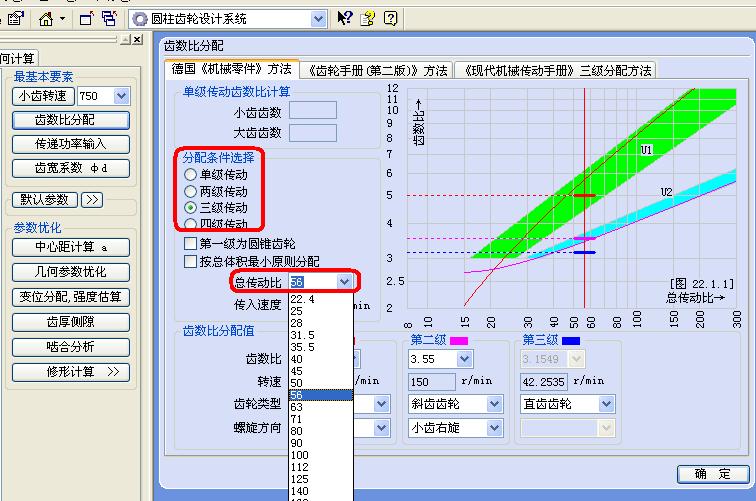Choose 22.4 in the ratio list
This screenshot has height=501, width=756.
tap(321, 299)
